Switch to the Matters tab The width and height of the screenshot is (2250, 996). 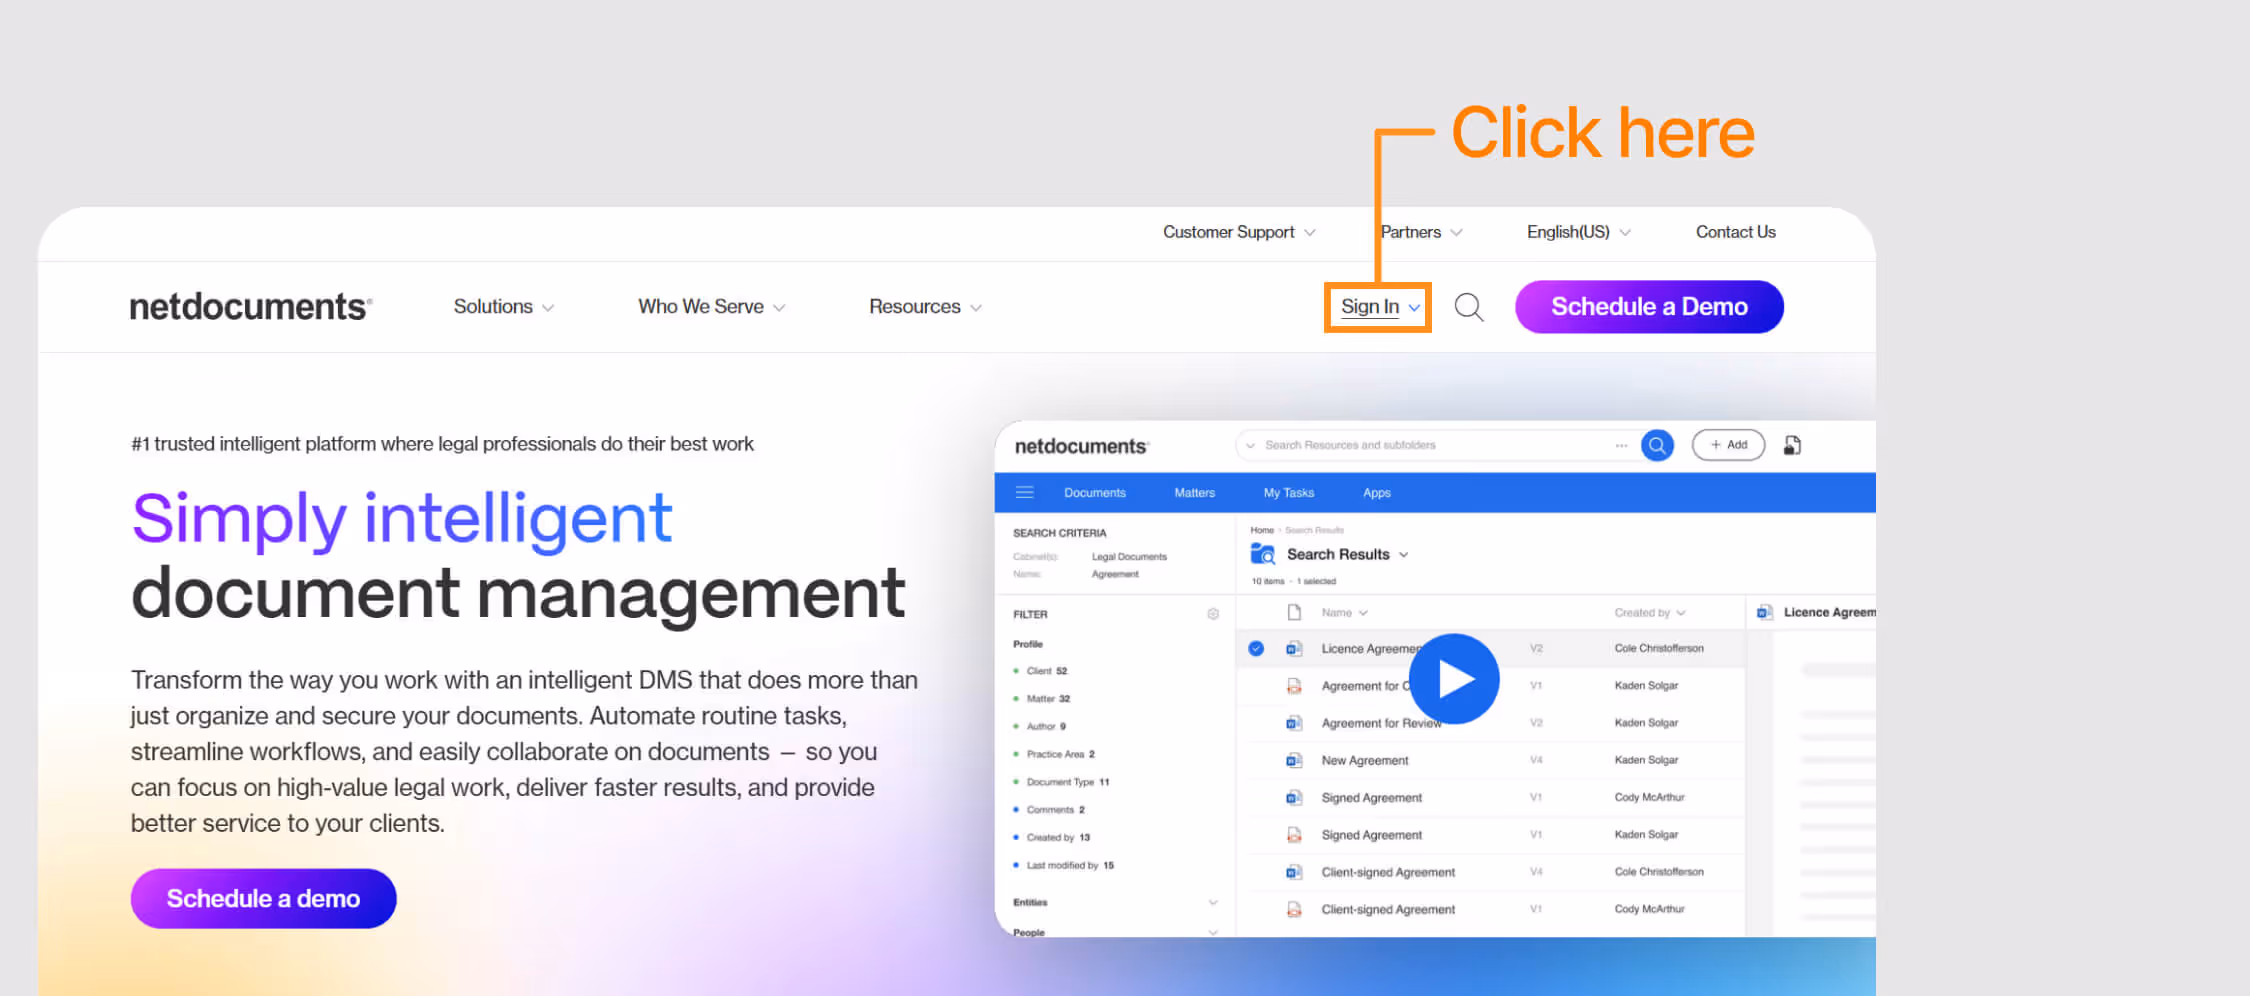(1194, 493)
